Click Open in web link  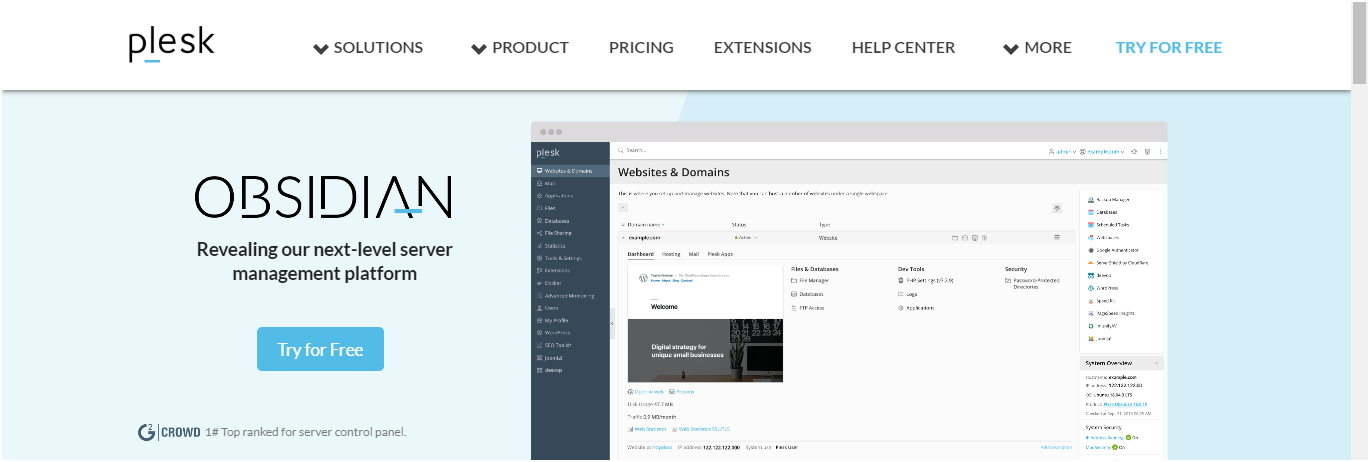pos(646,392)
